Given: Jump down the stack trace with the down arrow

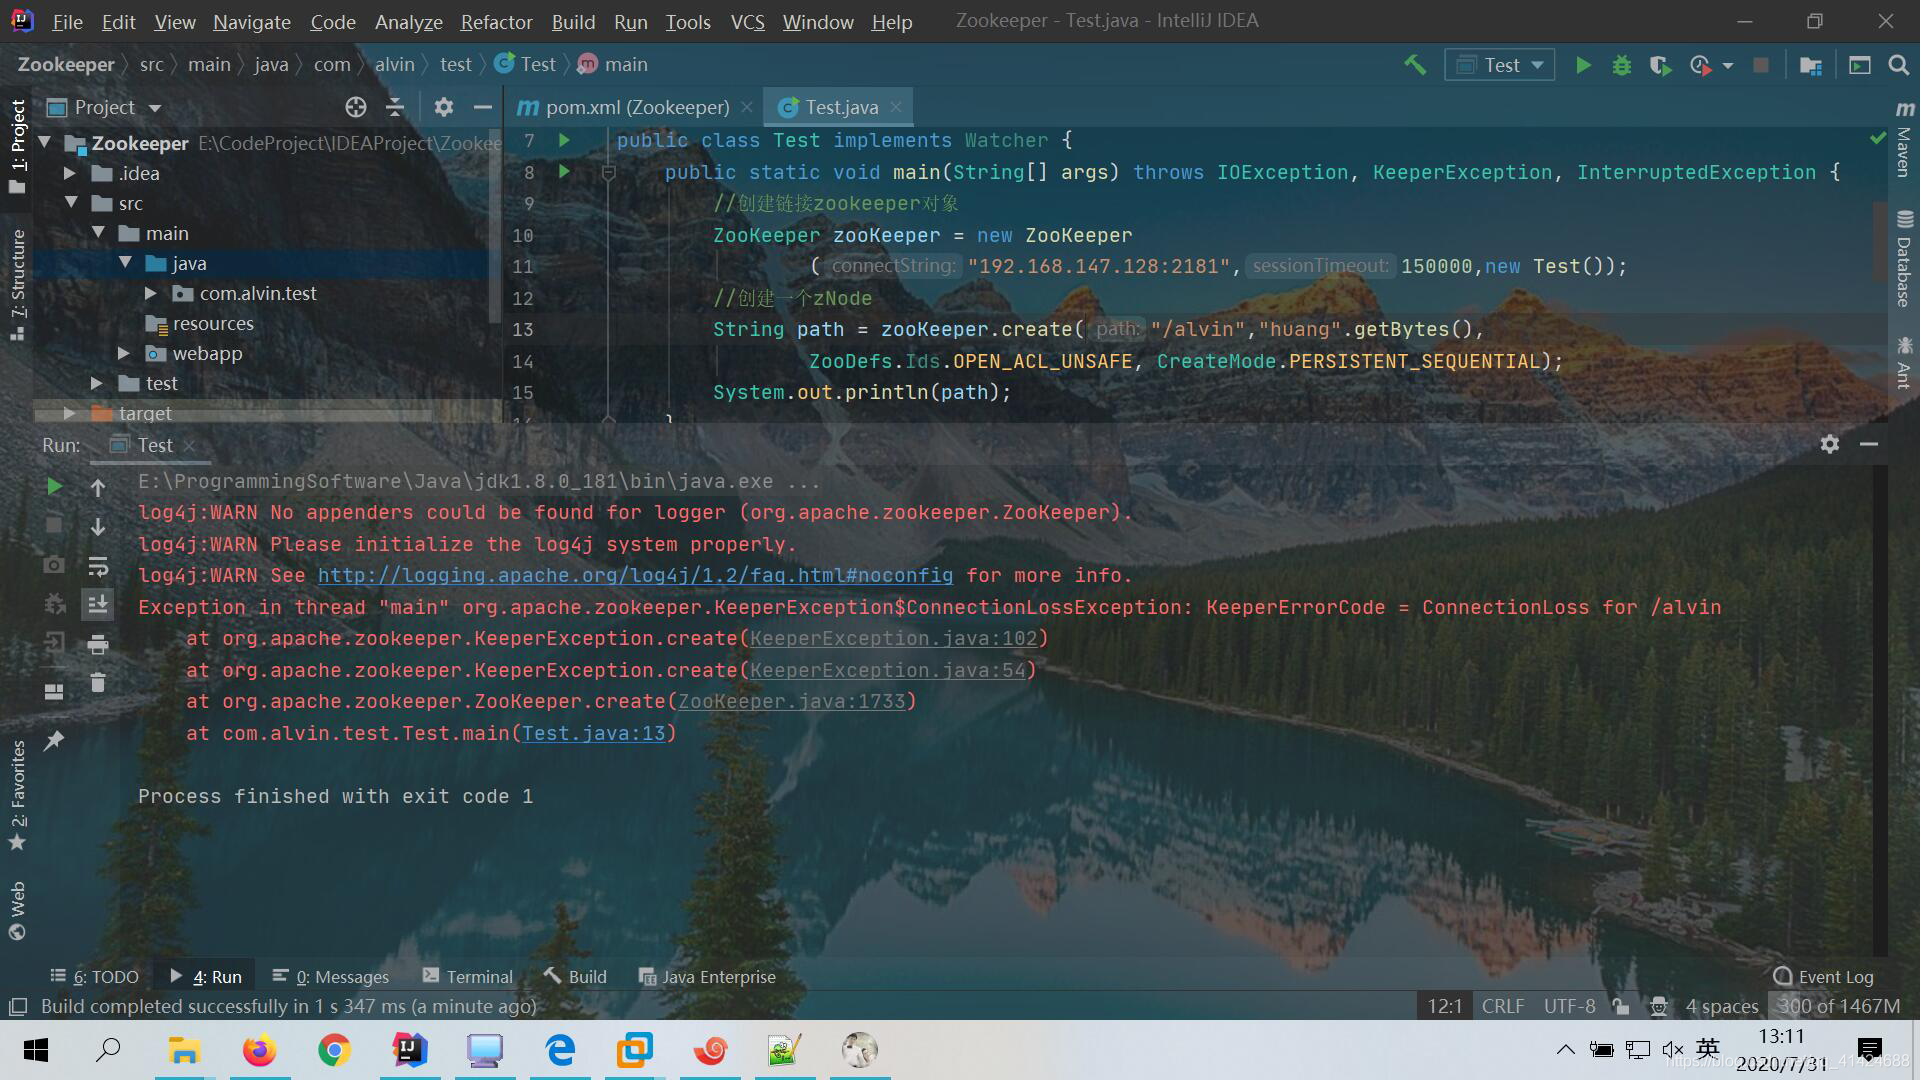Looking at the screenshot, I should coord(98,526).
